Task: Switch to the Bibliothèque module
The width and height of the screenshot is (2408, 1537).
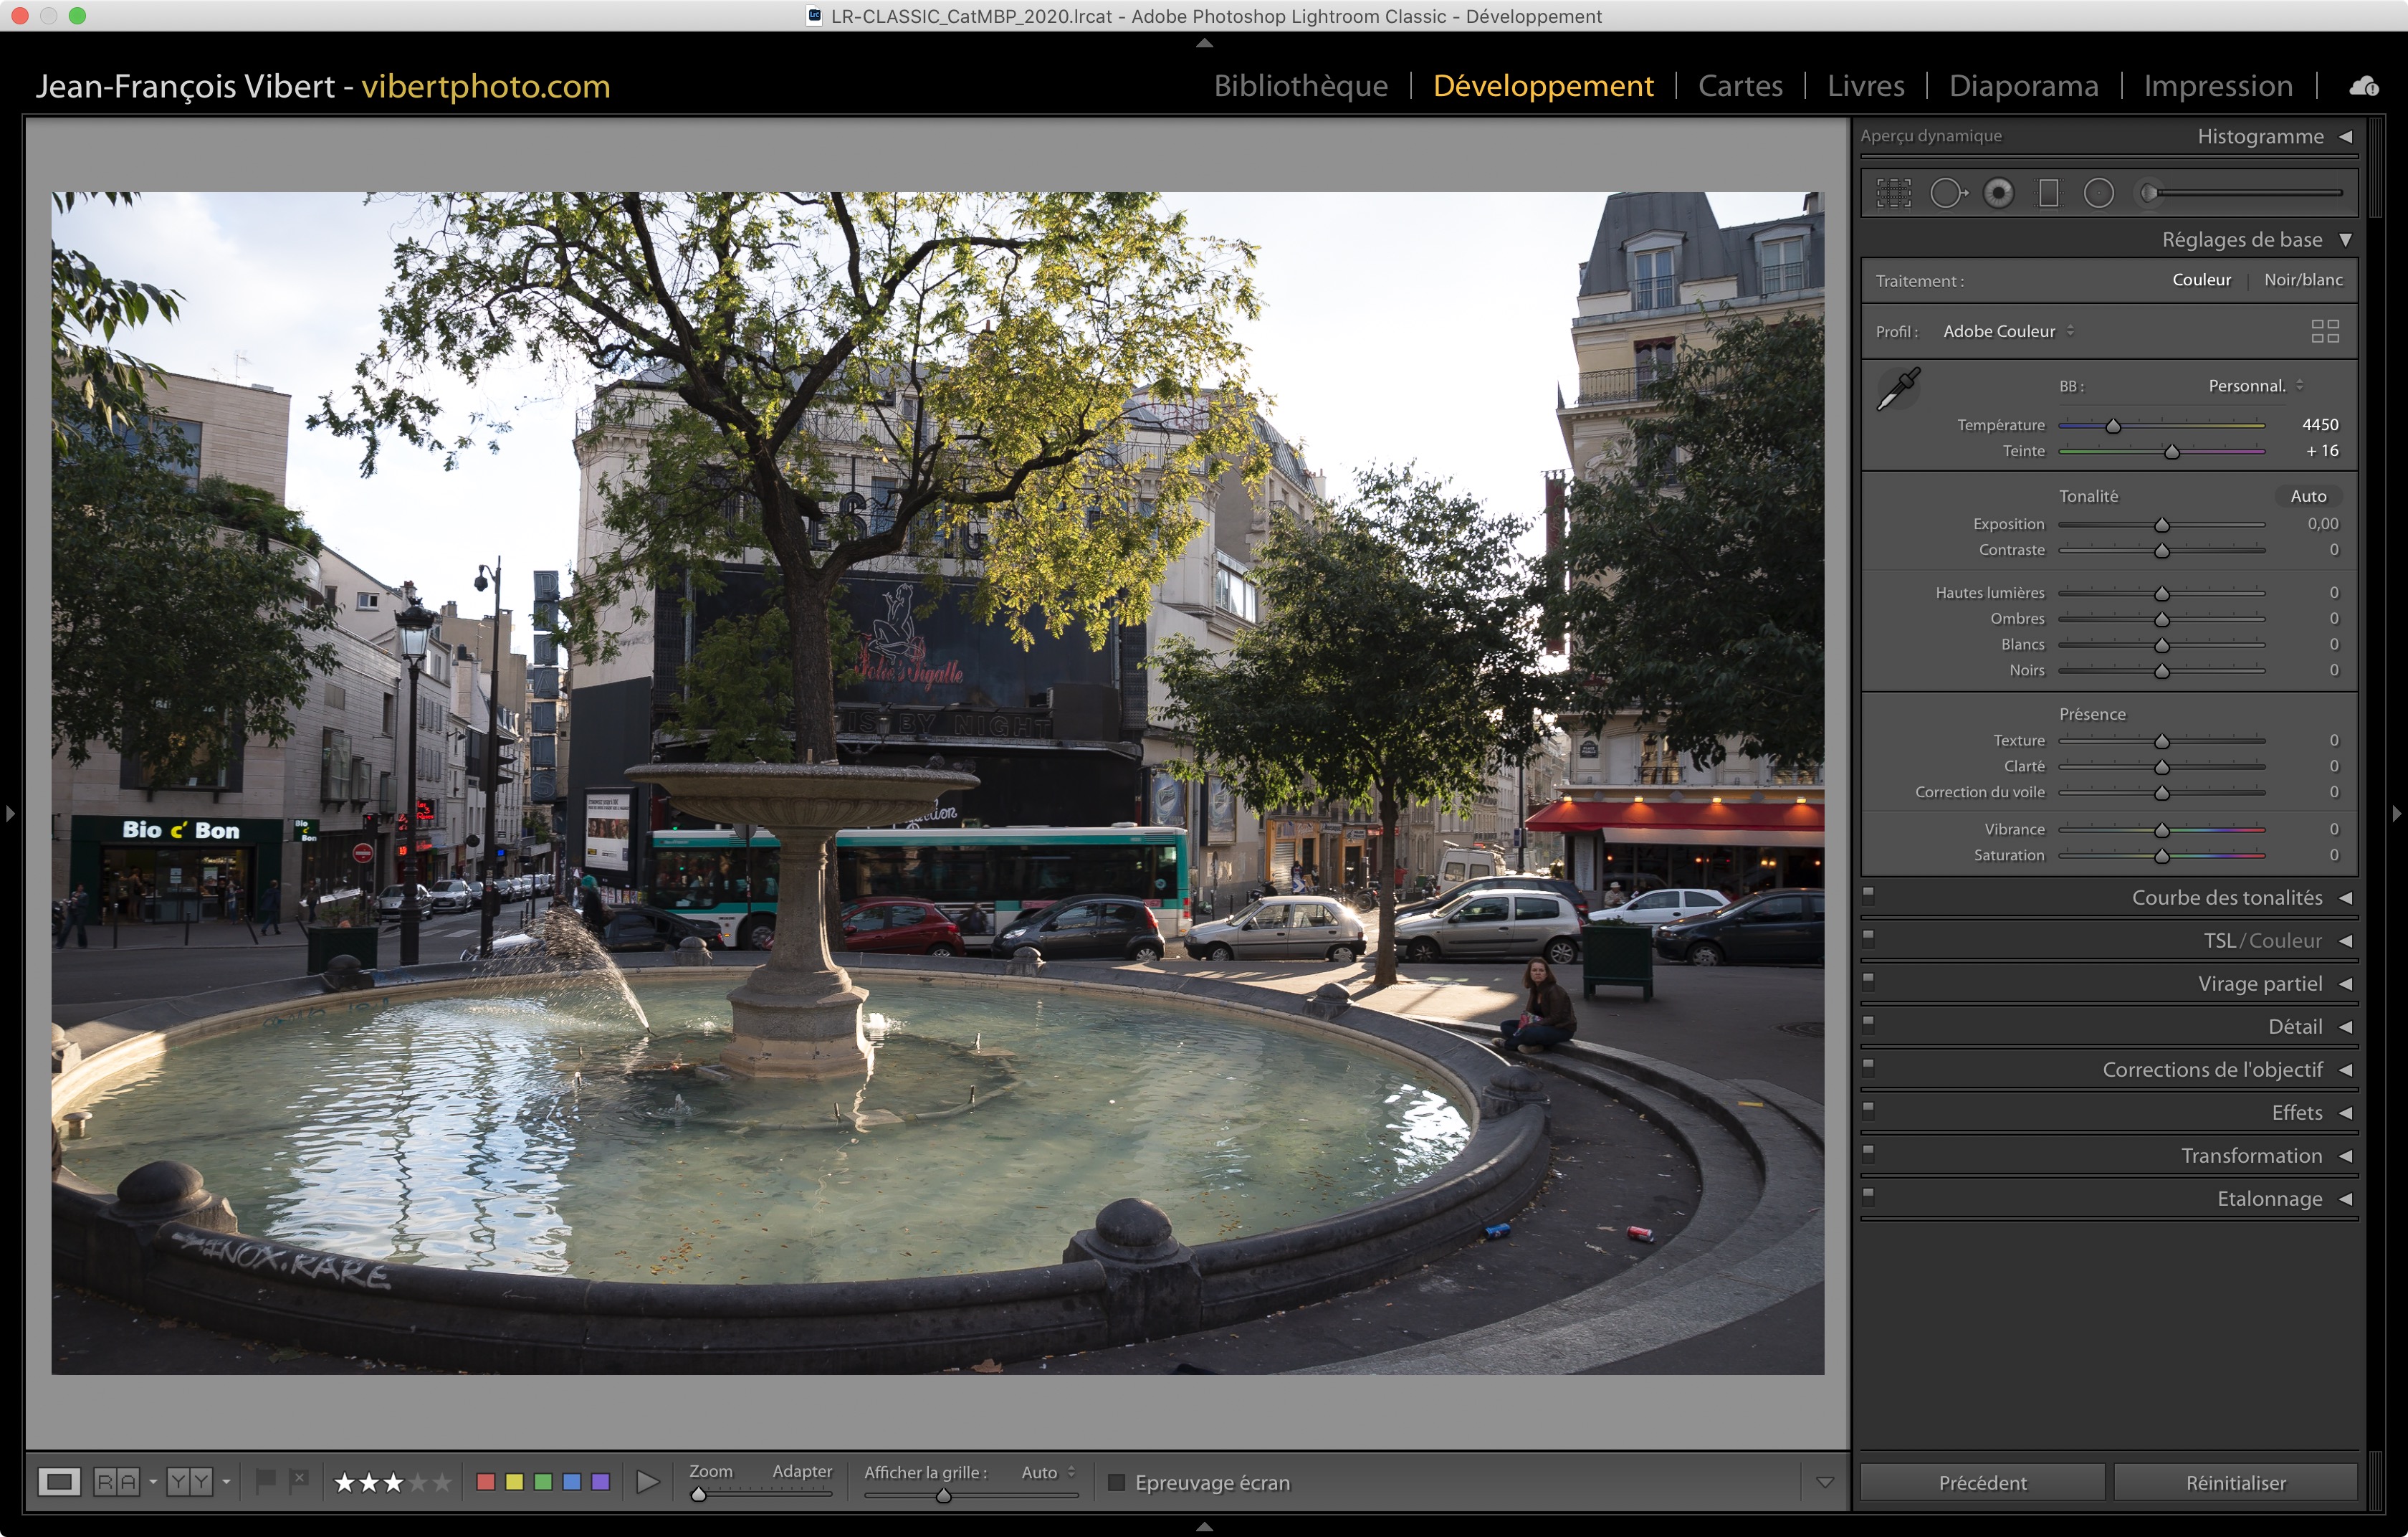Action: tap(1300, 86)
